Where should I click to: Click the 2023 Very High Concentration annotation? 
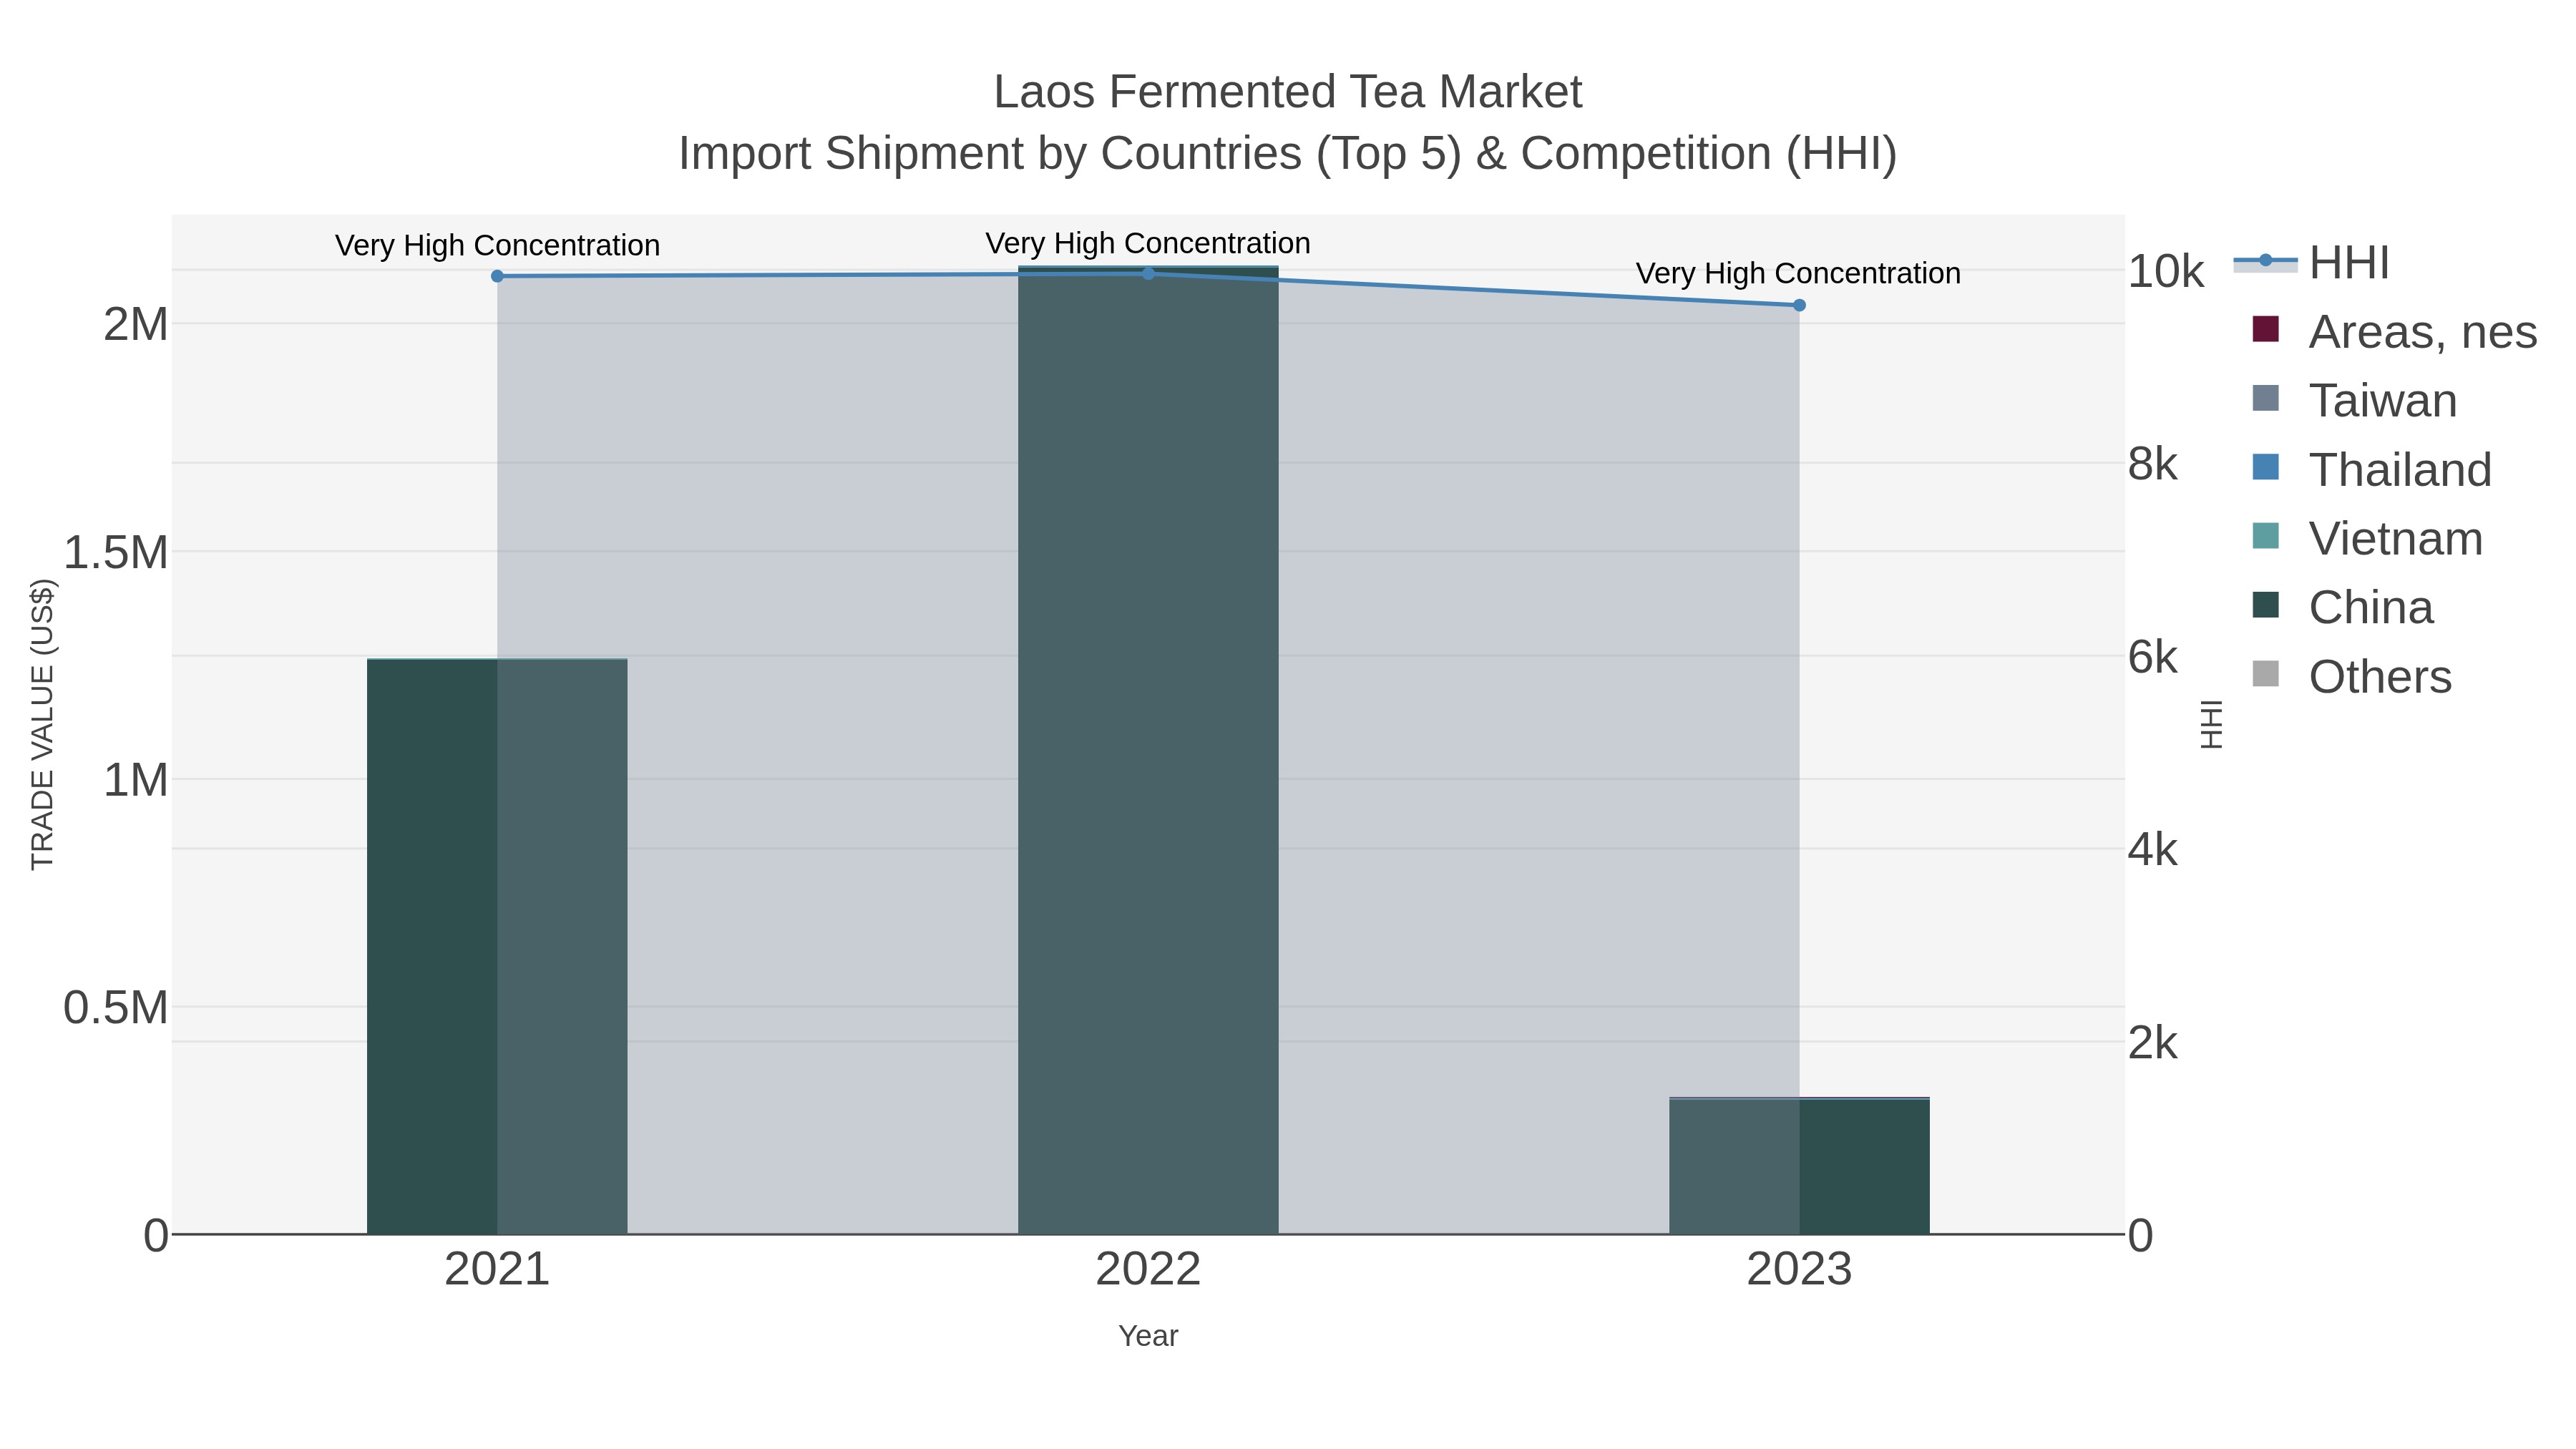click(x=1798, y=273)
